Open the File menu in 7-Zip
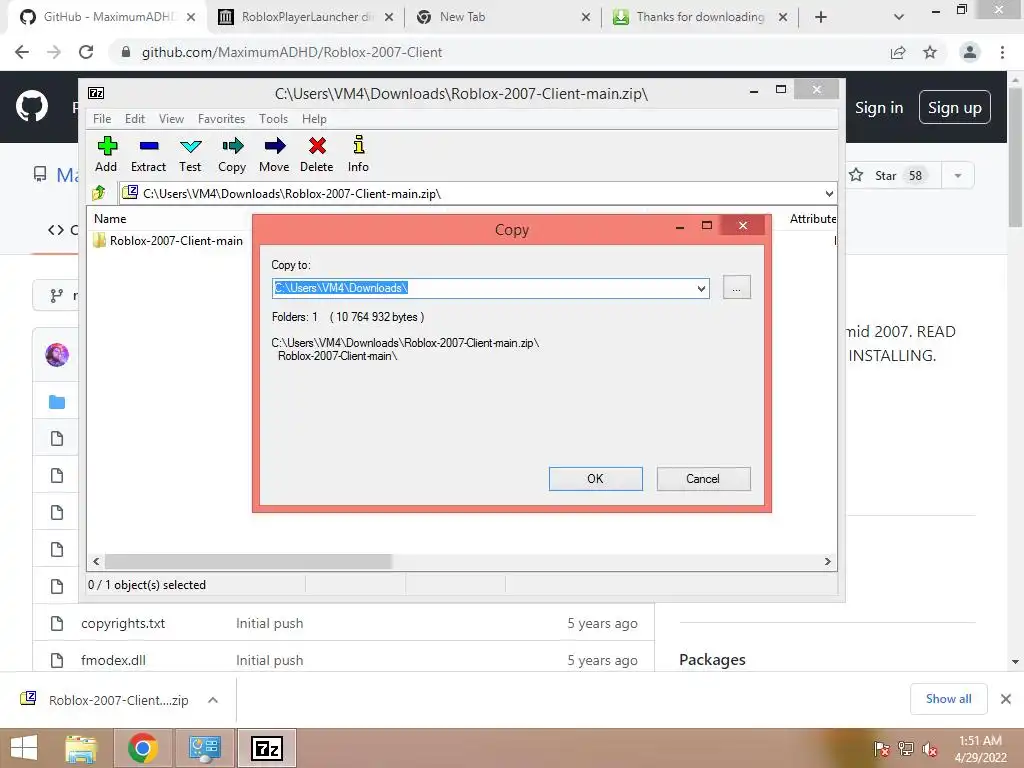Viewport: 1024px width, 768px height. (x=102, y=119)
